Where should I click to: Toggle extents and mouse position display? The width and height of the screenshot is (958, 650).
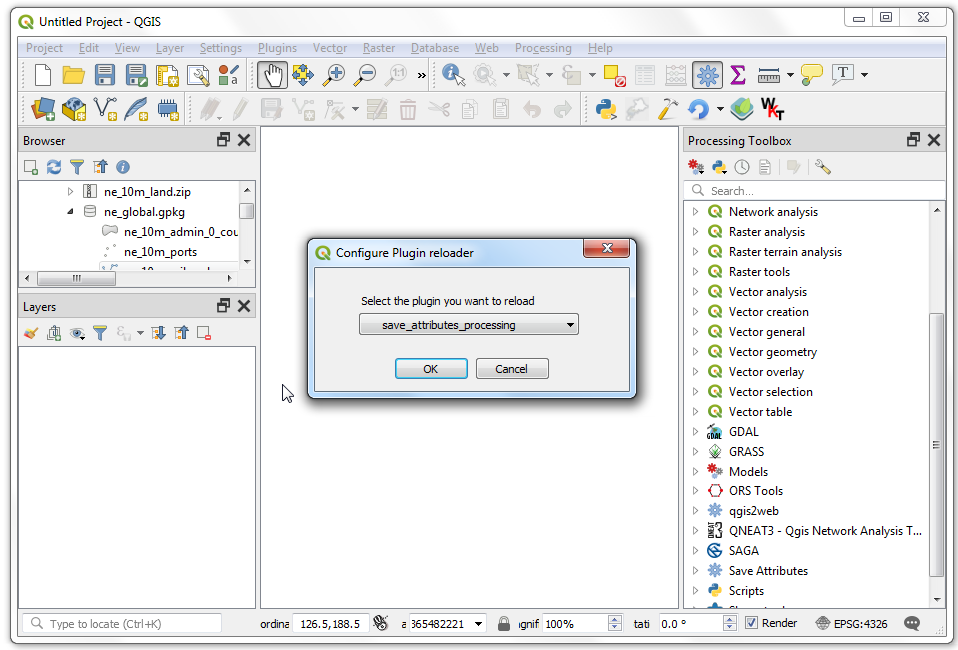pos(381,623)
